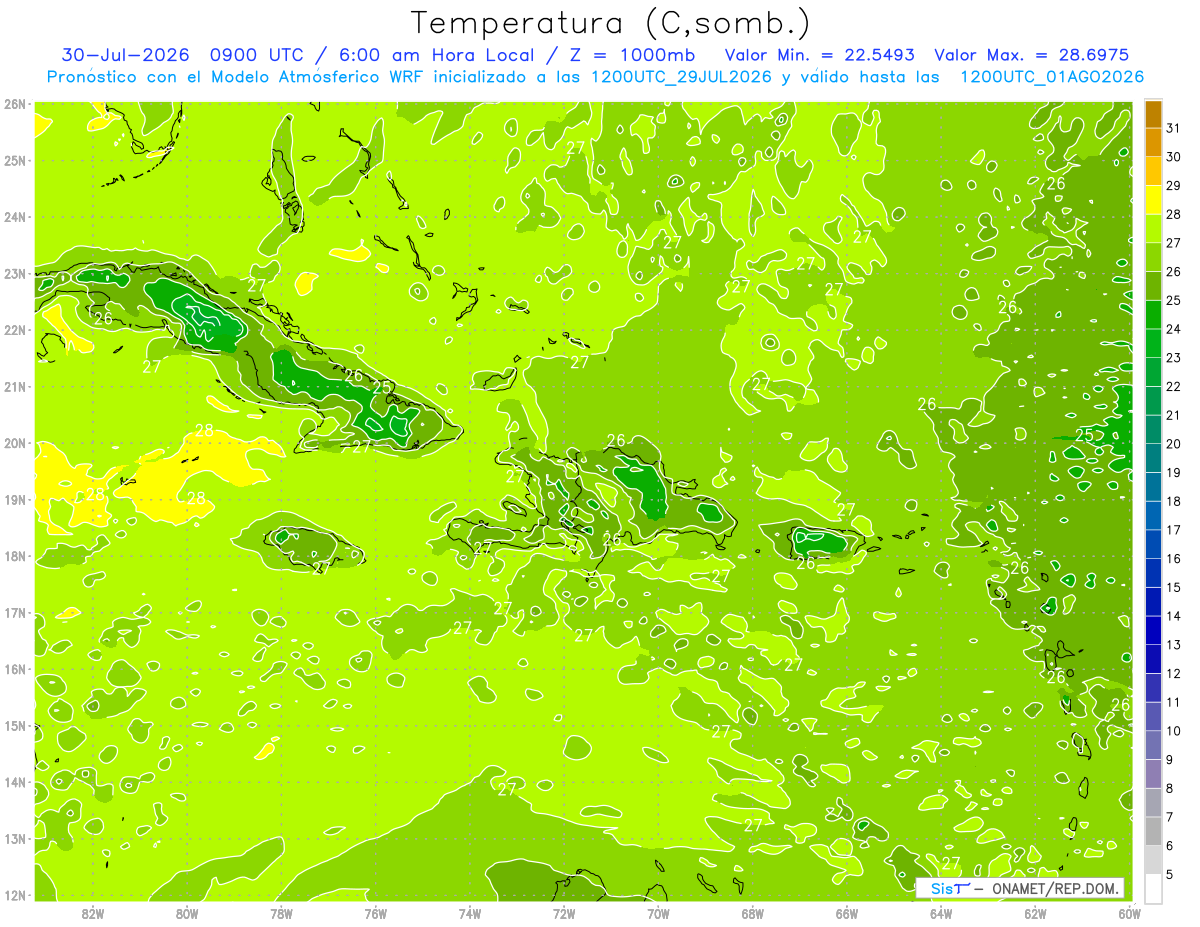The height and width of the screenshot is (927, 1200).
Task: Click the '70W' longitude axis label
Action: point(658,913)
